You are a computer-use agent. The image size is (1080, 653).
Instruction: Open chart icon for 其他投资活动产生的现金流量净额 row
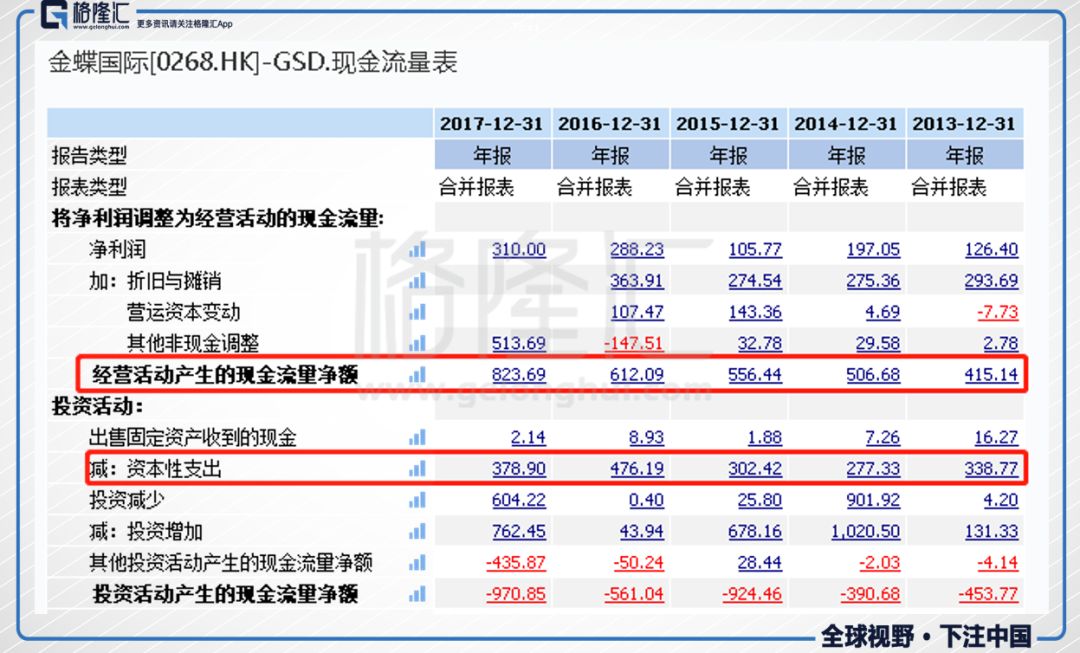coord(417,563)
